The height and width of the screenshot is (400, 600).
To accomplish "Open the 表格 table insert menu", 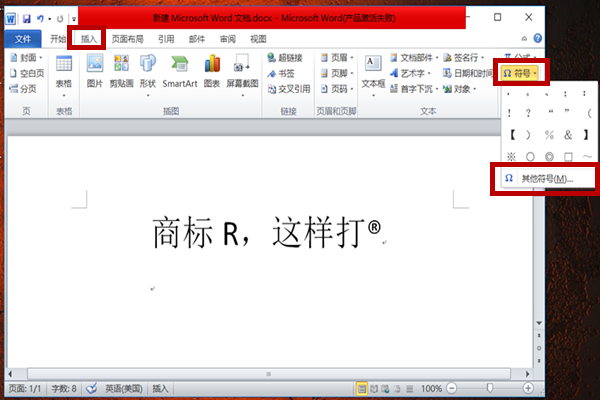I will [x=64, y=76].
